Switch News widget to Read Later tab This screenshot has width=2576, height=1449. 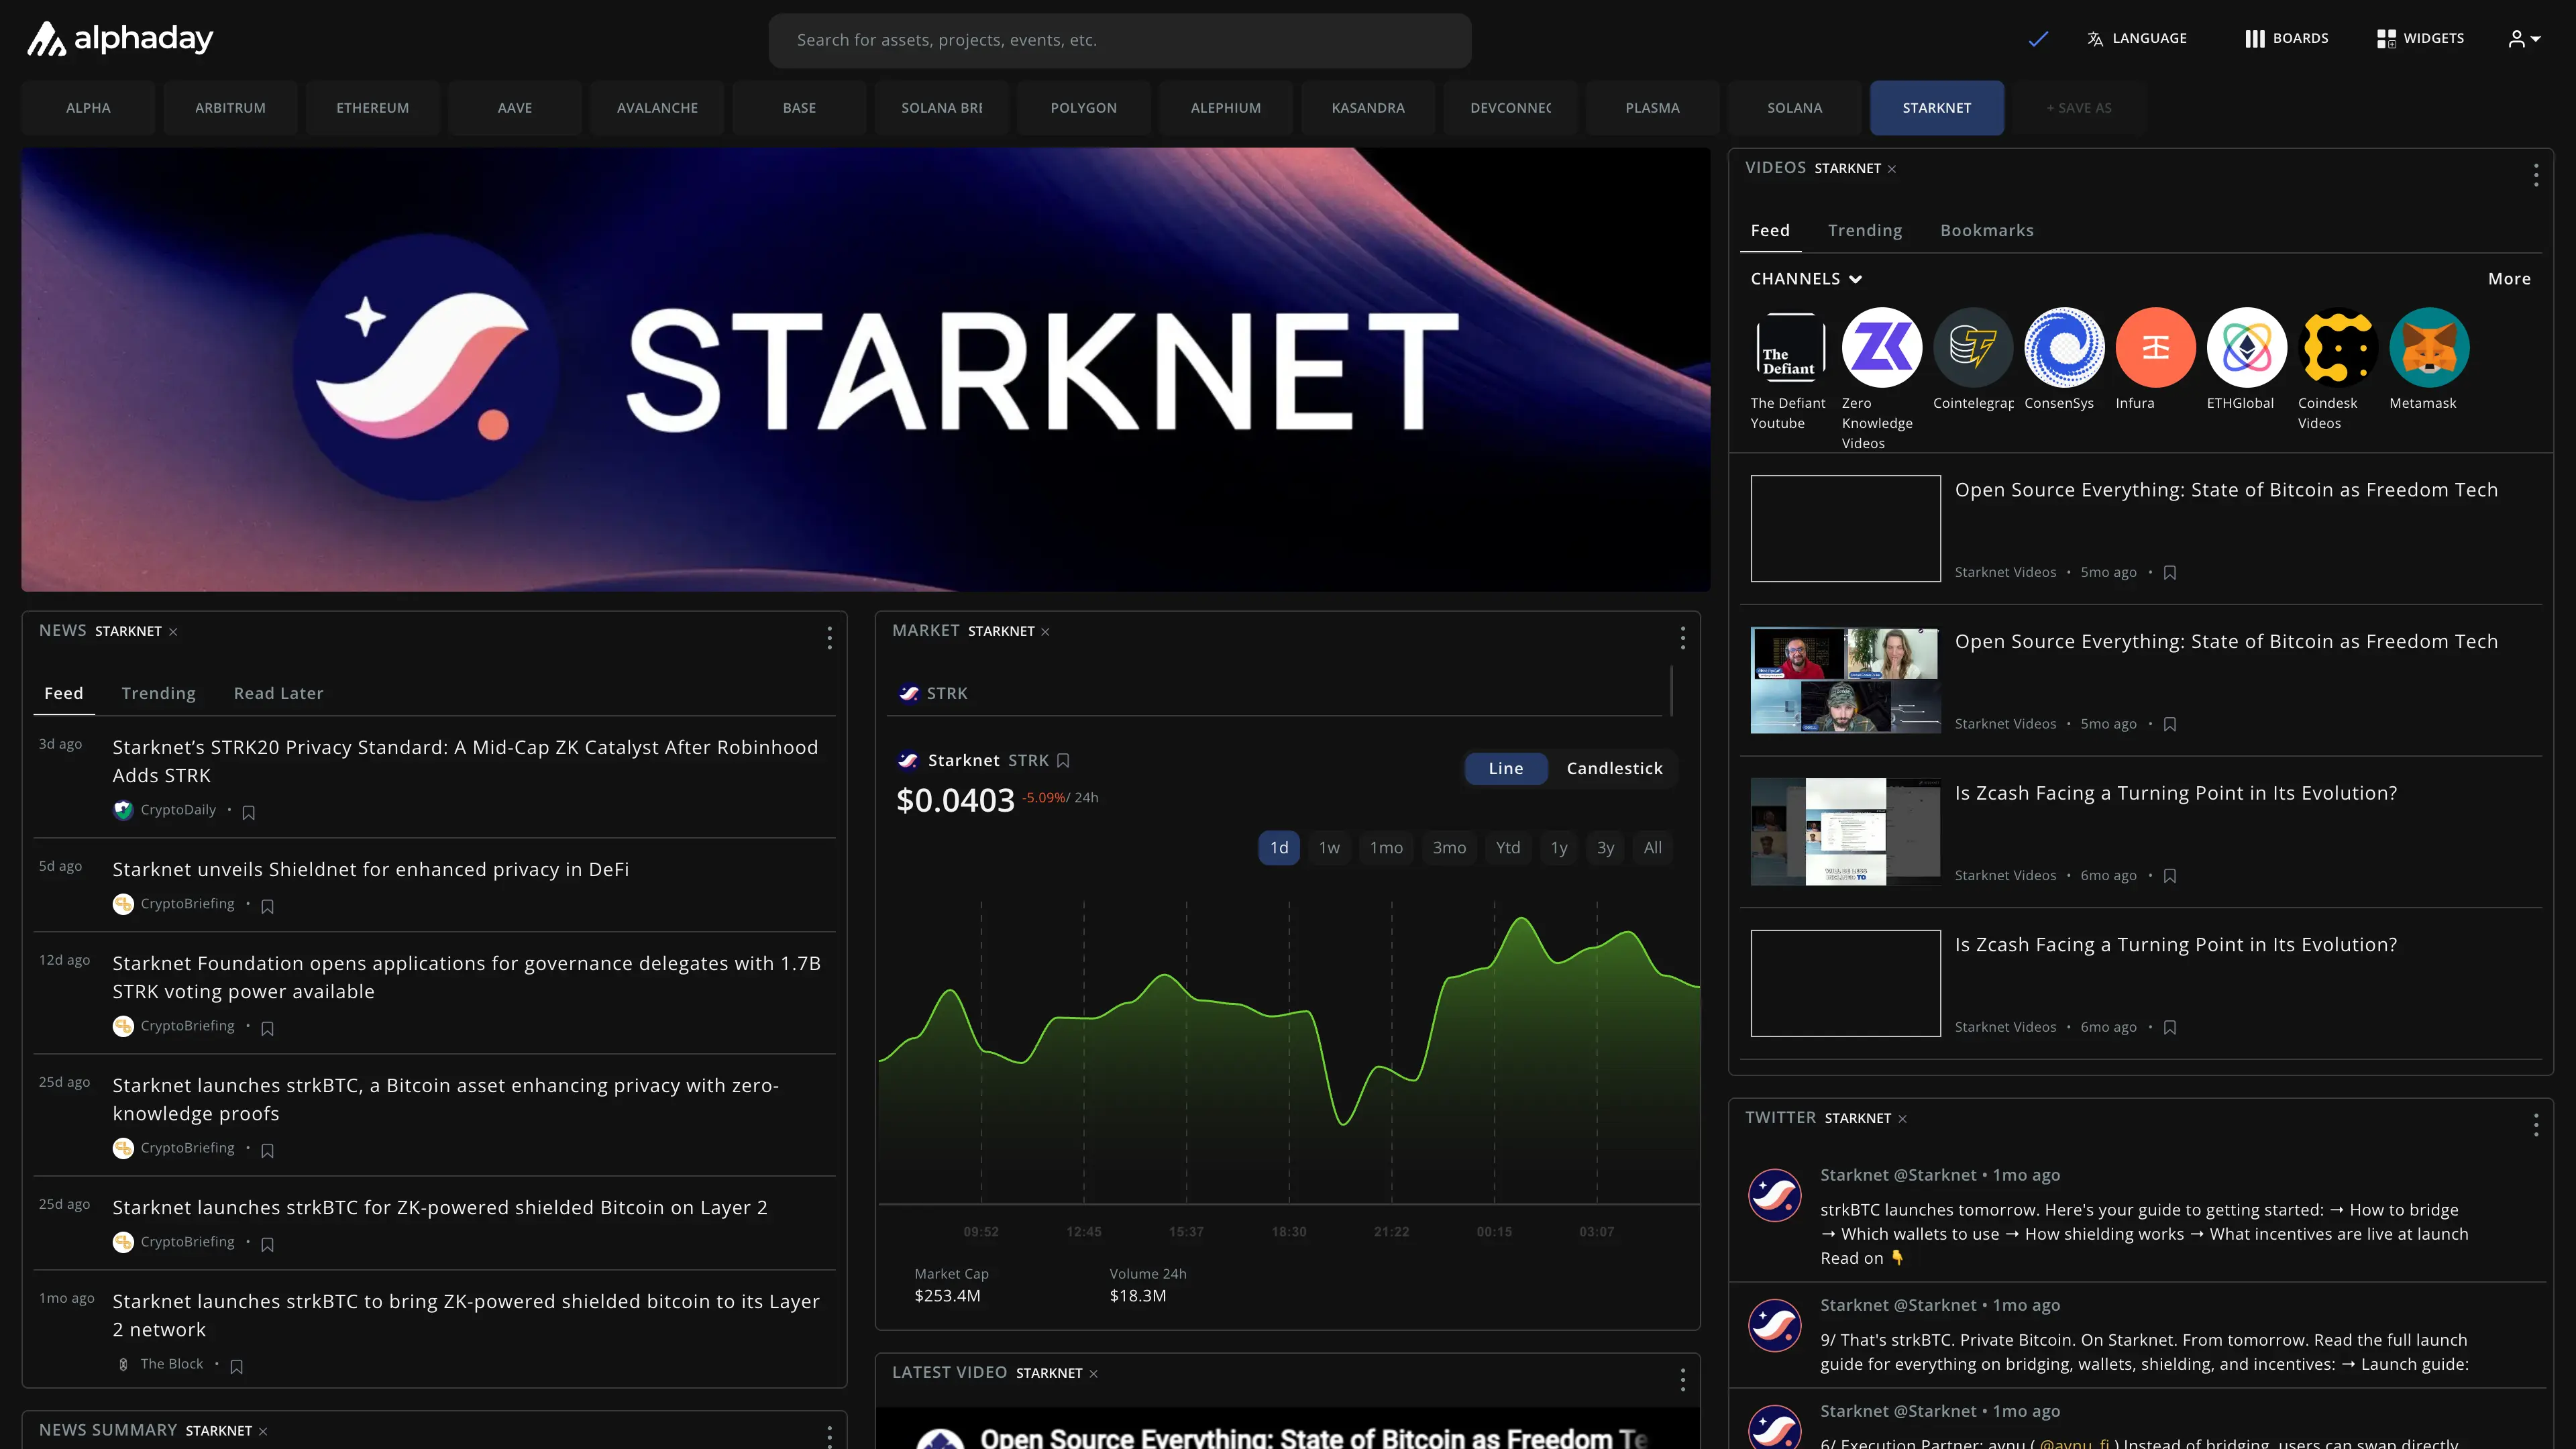point(278,693)
